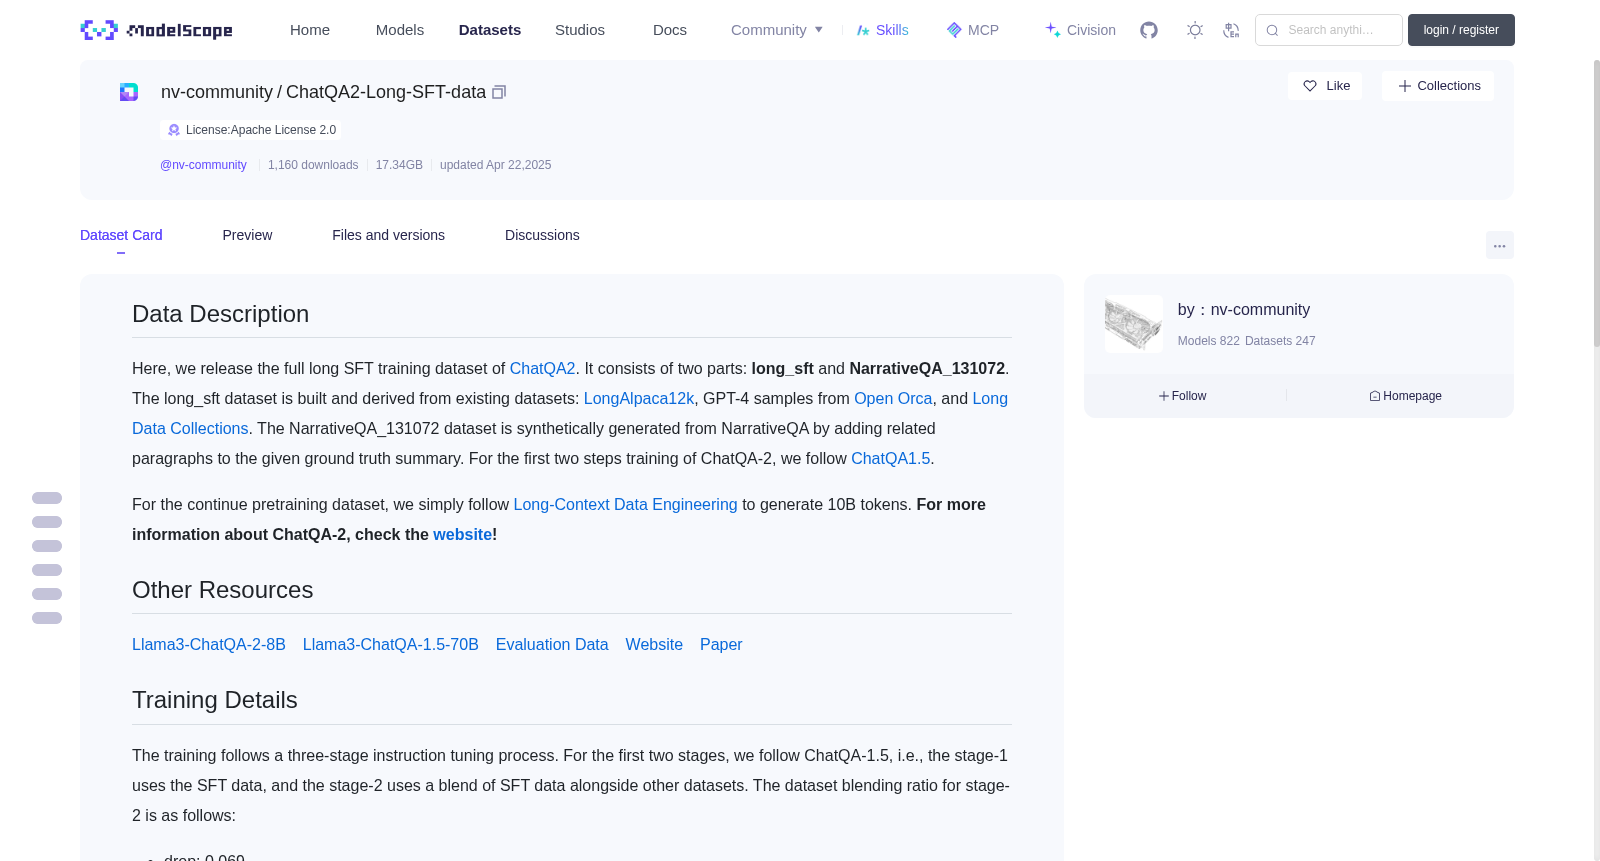Open the three-dots more options button

pyautogui.click(x=1499, y=245)
